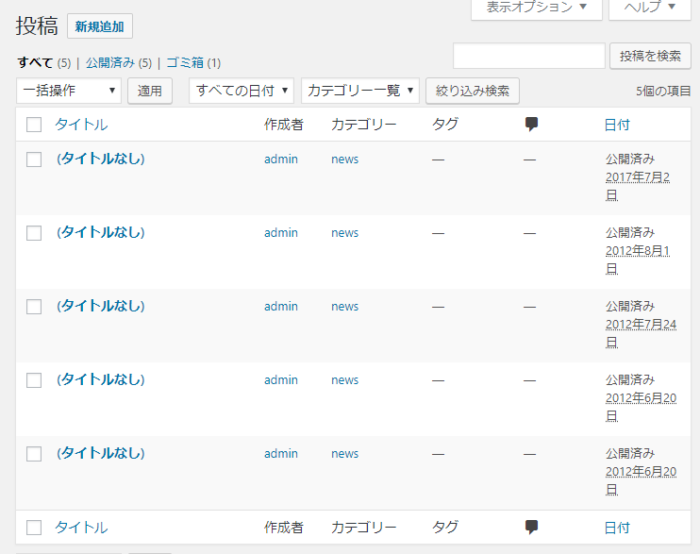
Task: Open the admin author link of first post
Action: pyautogui.click(x=281, y=159)
